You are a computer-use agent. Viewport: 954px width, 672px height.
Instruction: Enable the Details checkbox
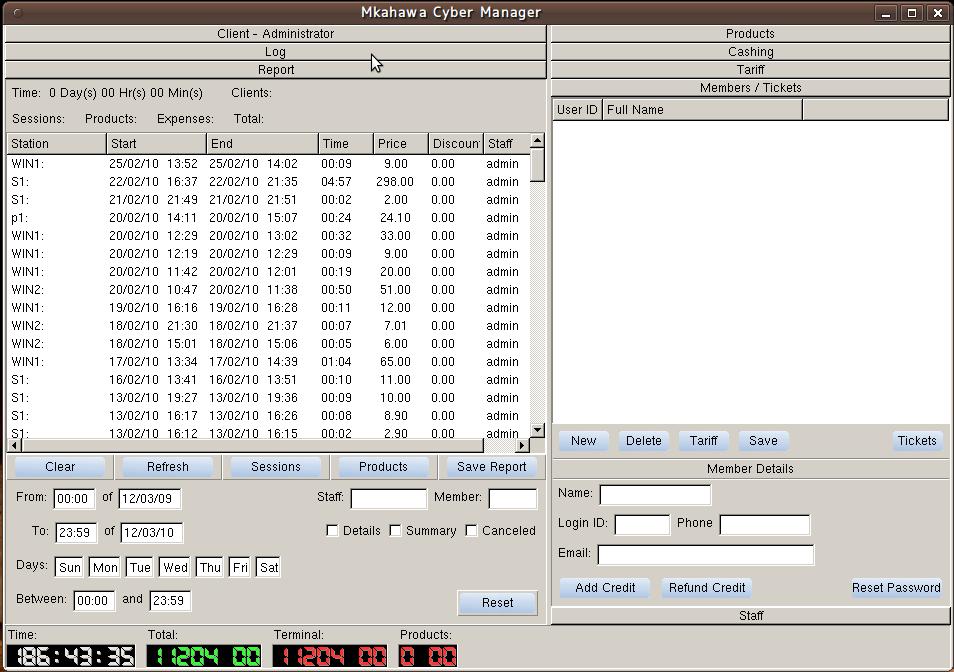(333, 531)
